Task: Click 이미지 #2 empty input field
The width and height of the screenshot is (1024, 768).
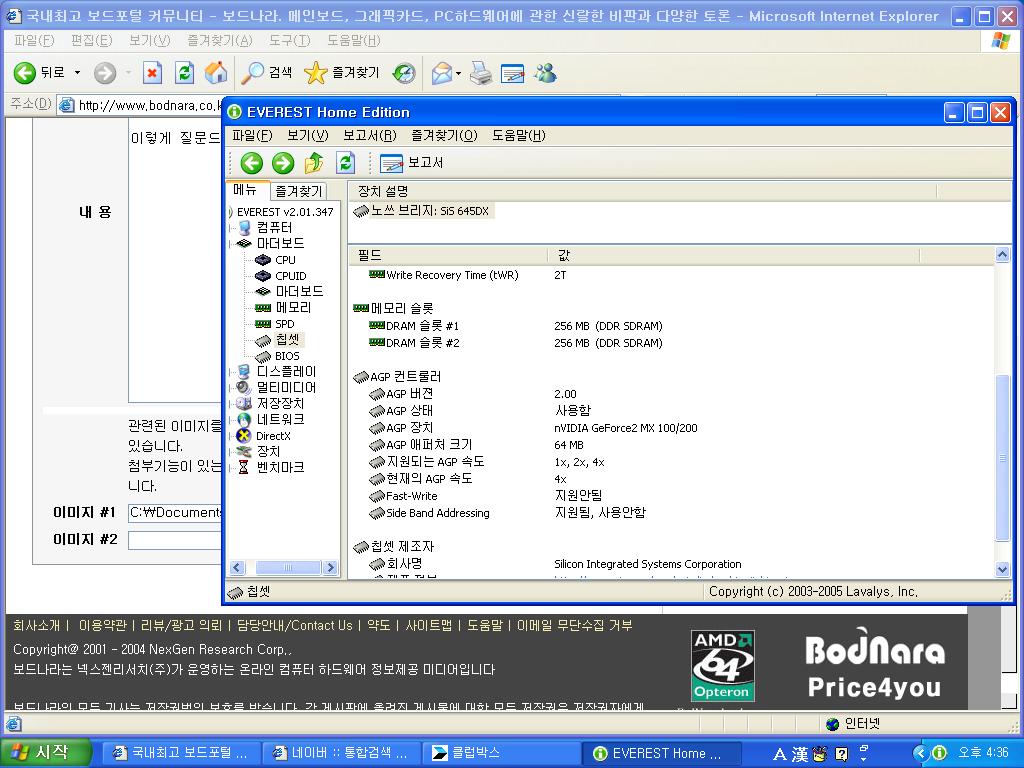Action: [x=174, y=540]
